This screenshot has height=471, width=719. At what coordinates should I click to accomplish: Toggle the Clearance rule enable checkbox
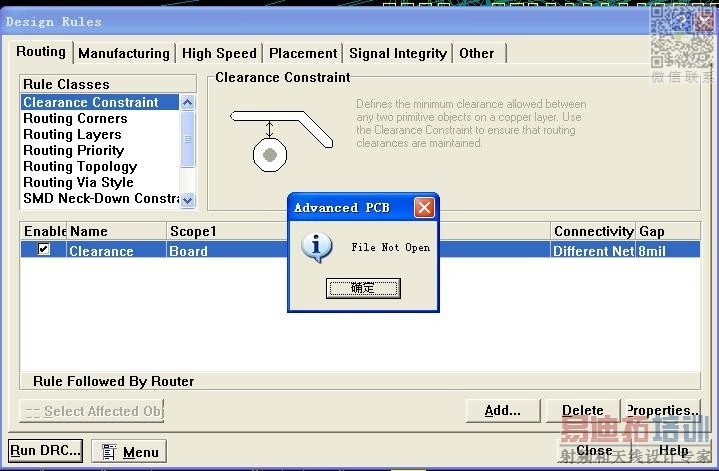coord(44,249)
